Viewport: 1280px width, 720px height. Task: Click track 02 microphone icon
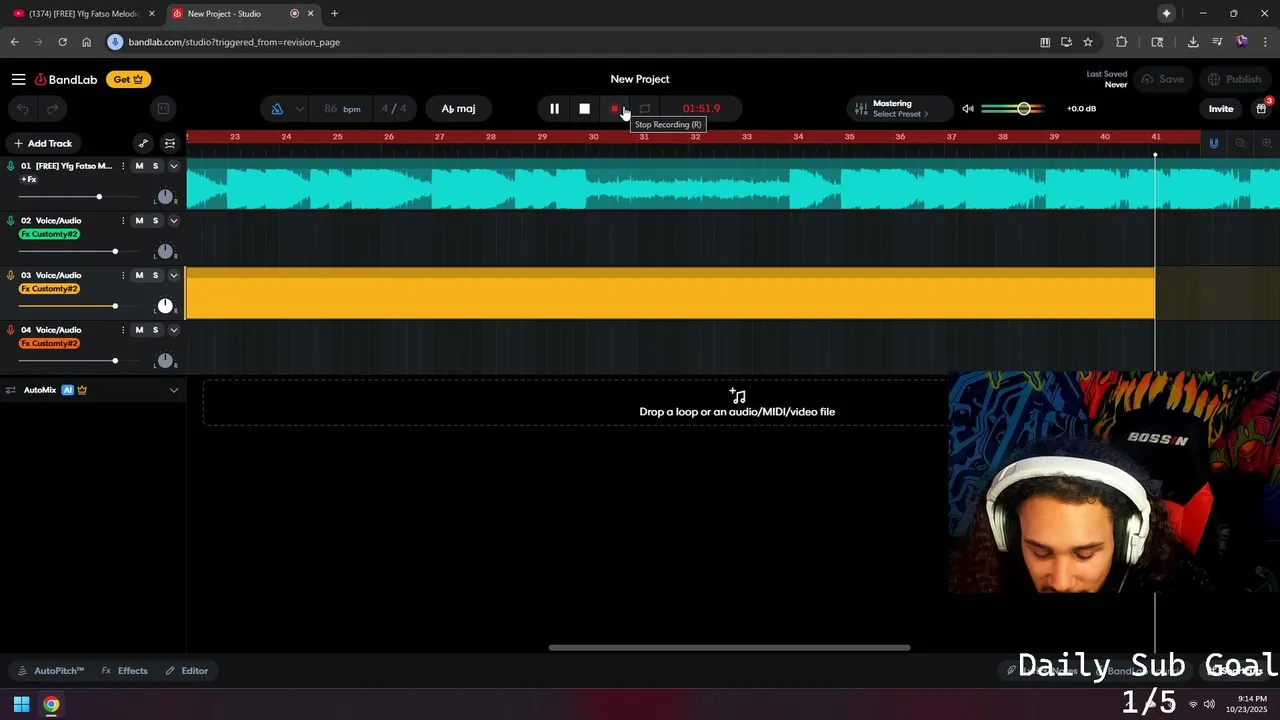click(x=11, y=220)
